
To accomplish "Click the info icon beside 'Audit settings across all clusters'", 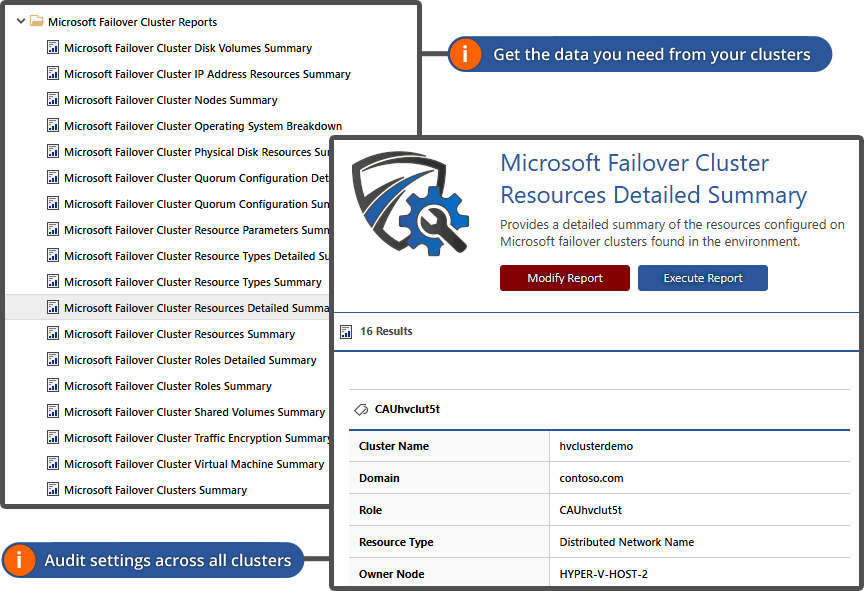I will [x=17, y=560].
